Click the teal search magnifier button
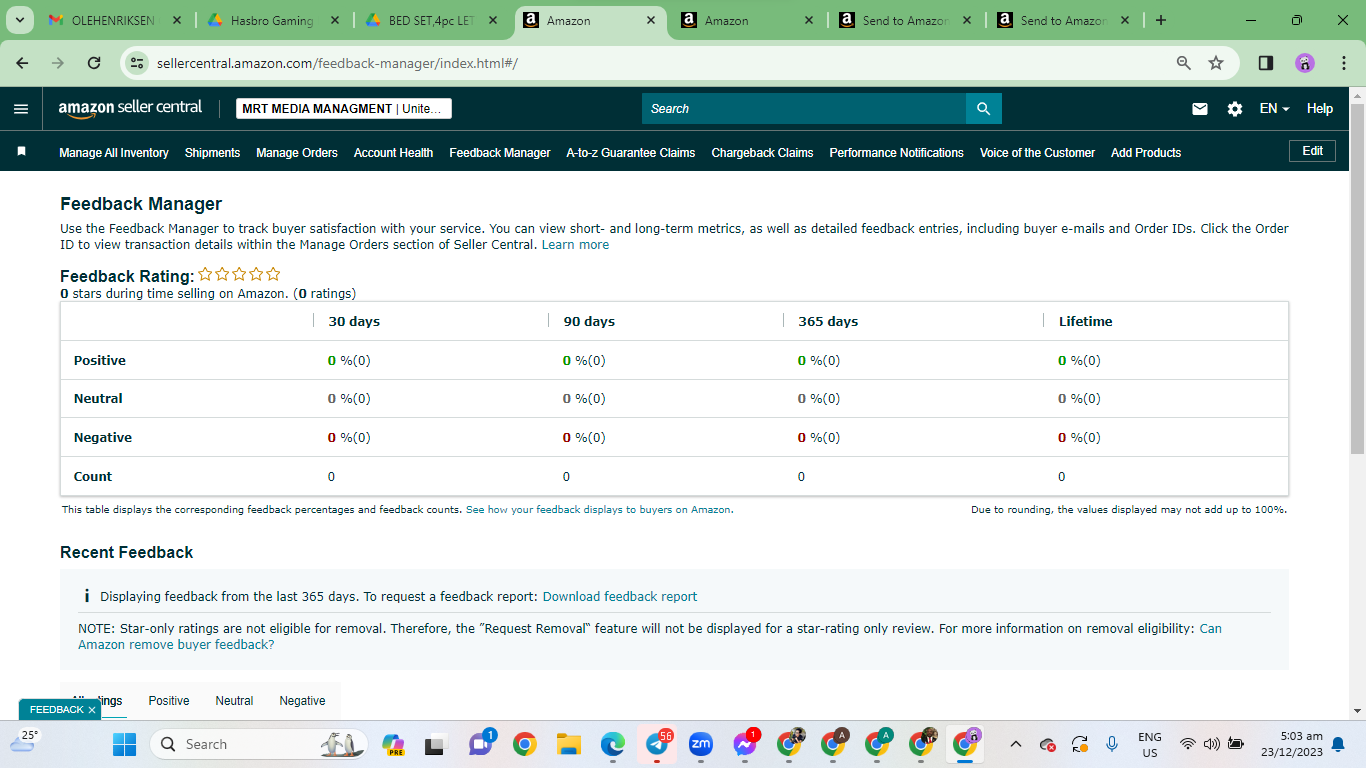The image size is (1366, 768). tap(983, 108)
